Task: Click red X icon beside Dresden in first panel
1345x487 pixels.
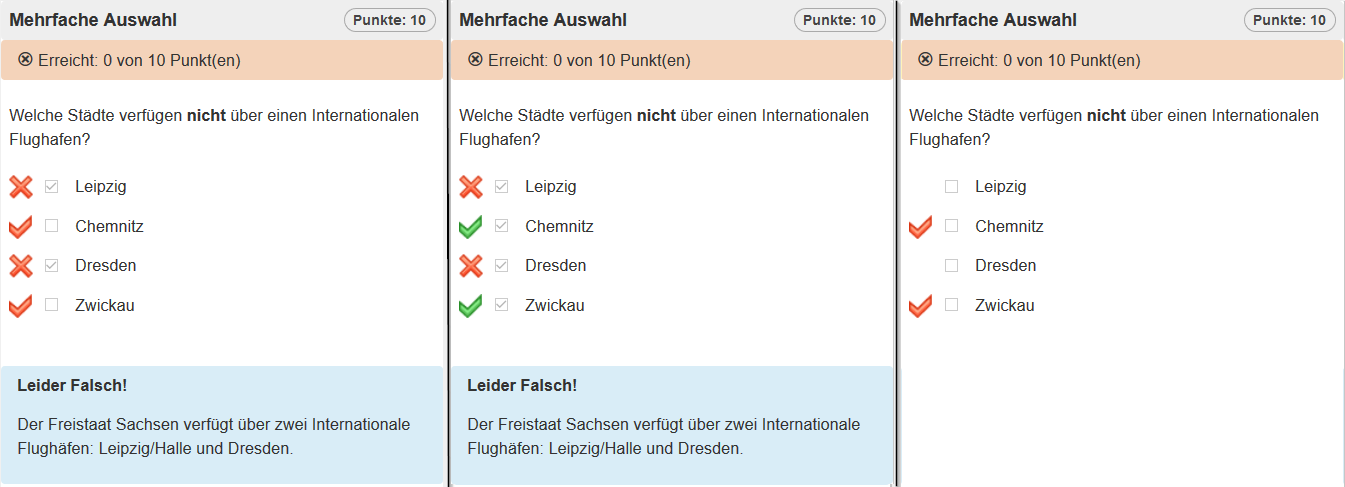Action: tap(20, 266)
